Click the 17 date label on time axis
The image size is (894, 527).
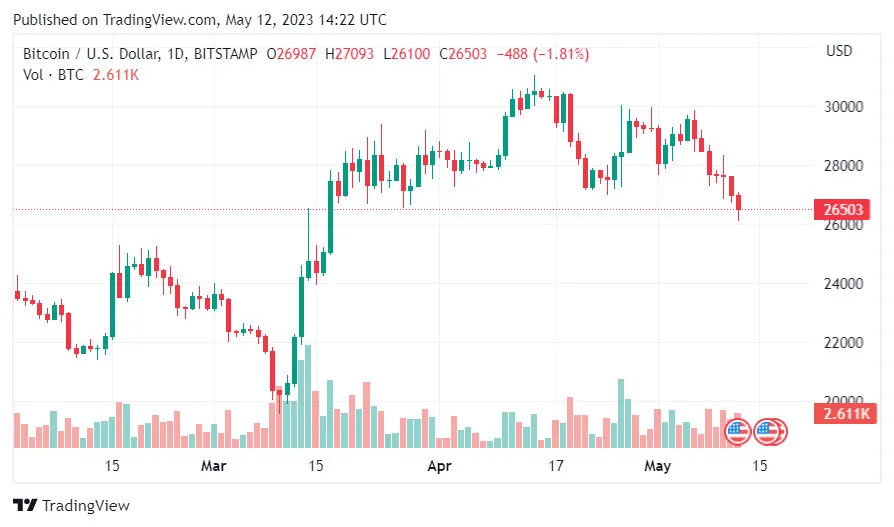556,466
